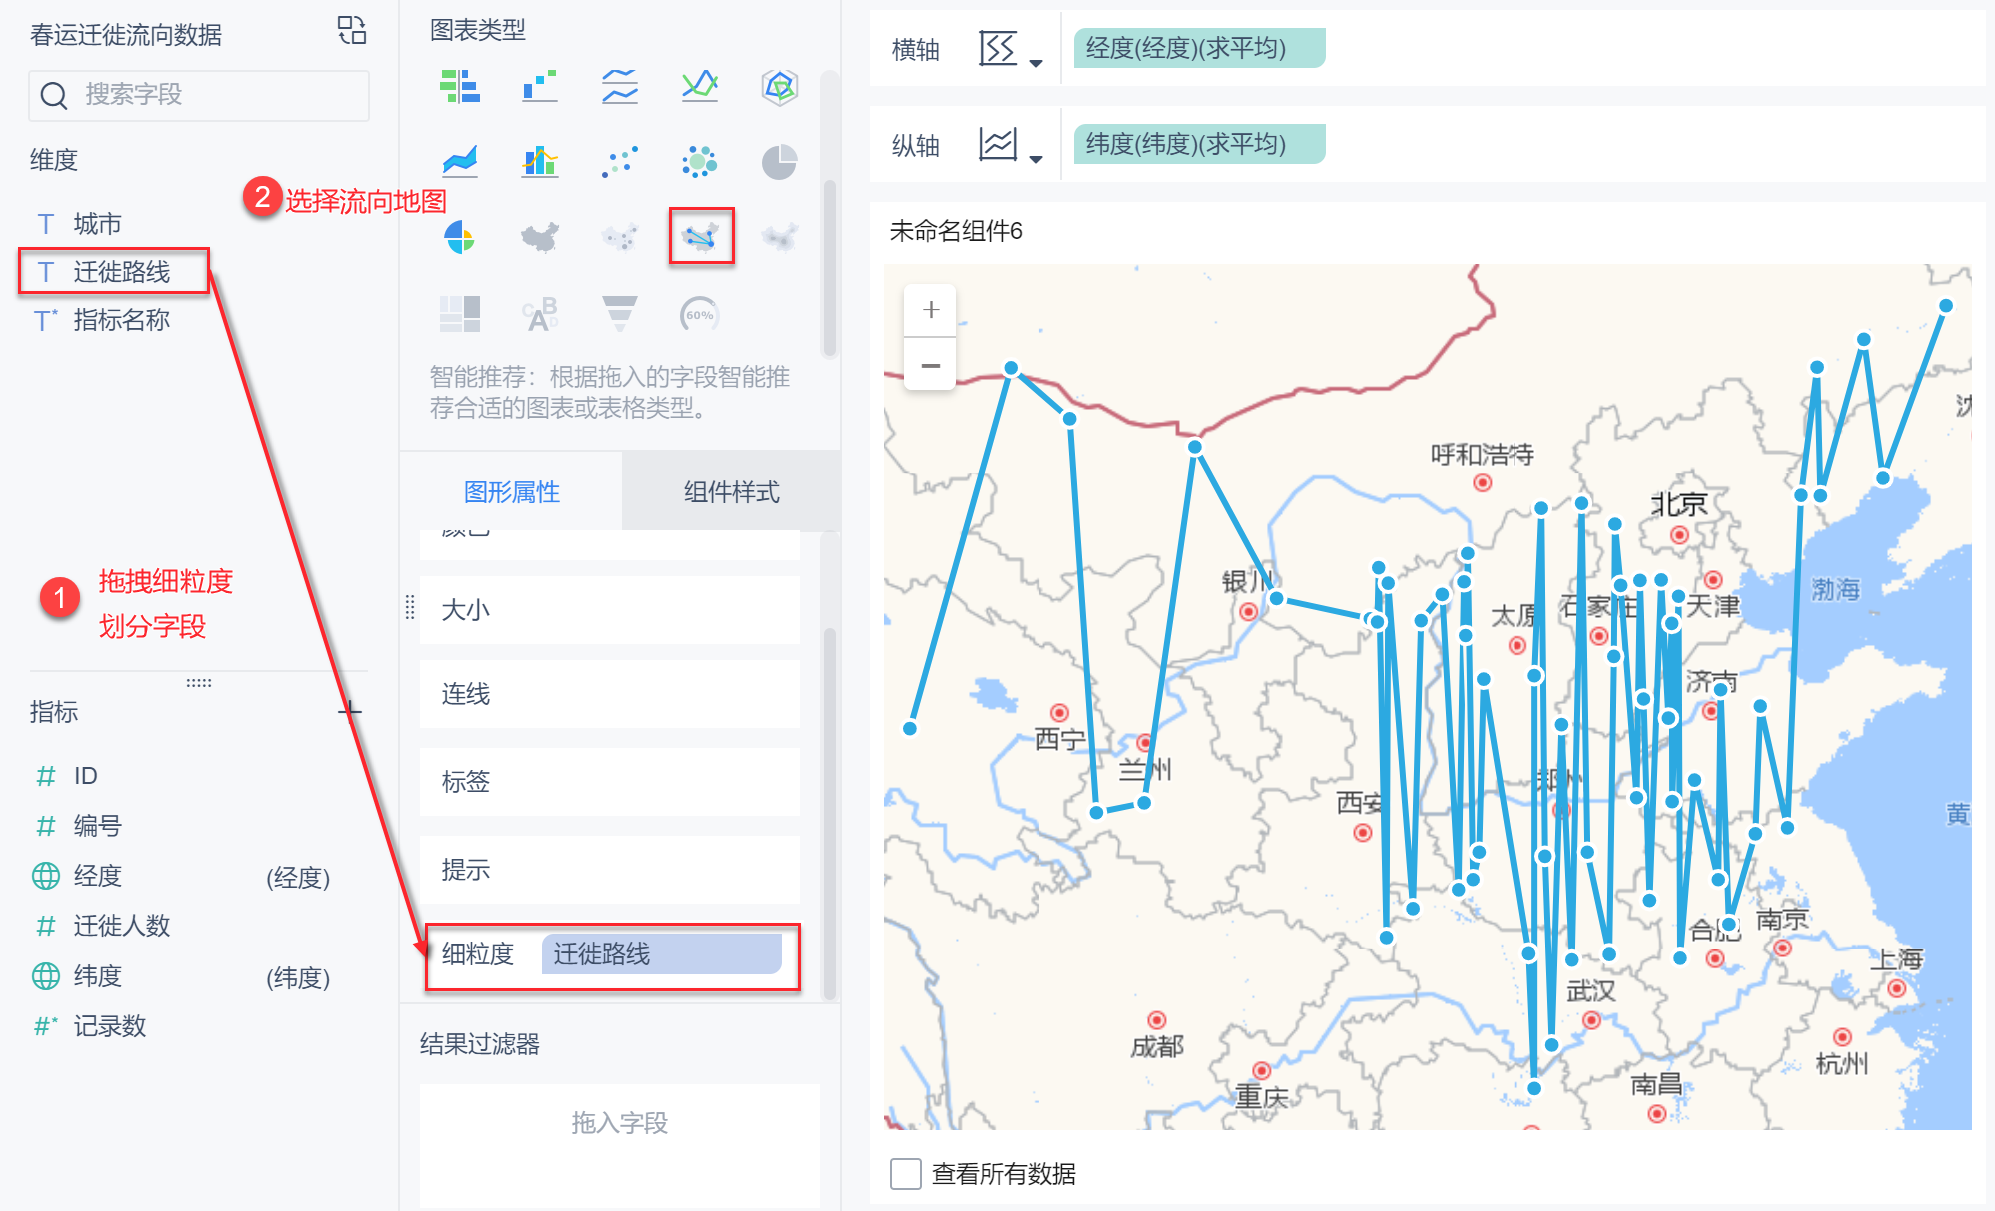Choose the pie chart type icon
The width and height of the screenshot is (1995, 1211).
tap(779, 162)
